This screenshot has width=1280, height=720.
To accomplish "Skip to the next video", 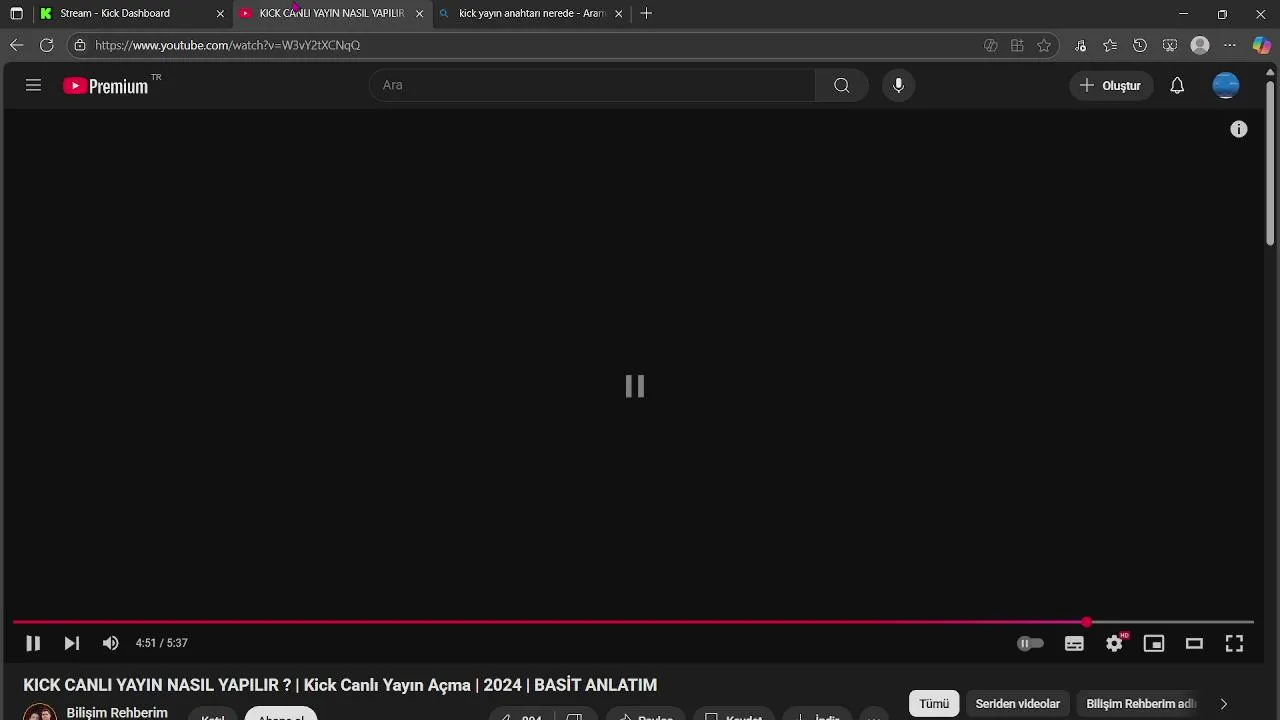I will [72, 643].
